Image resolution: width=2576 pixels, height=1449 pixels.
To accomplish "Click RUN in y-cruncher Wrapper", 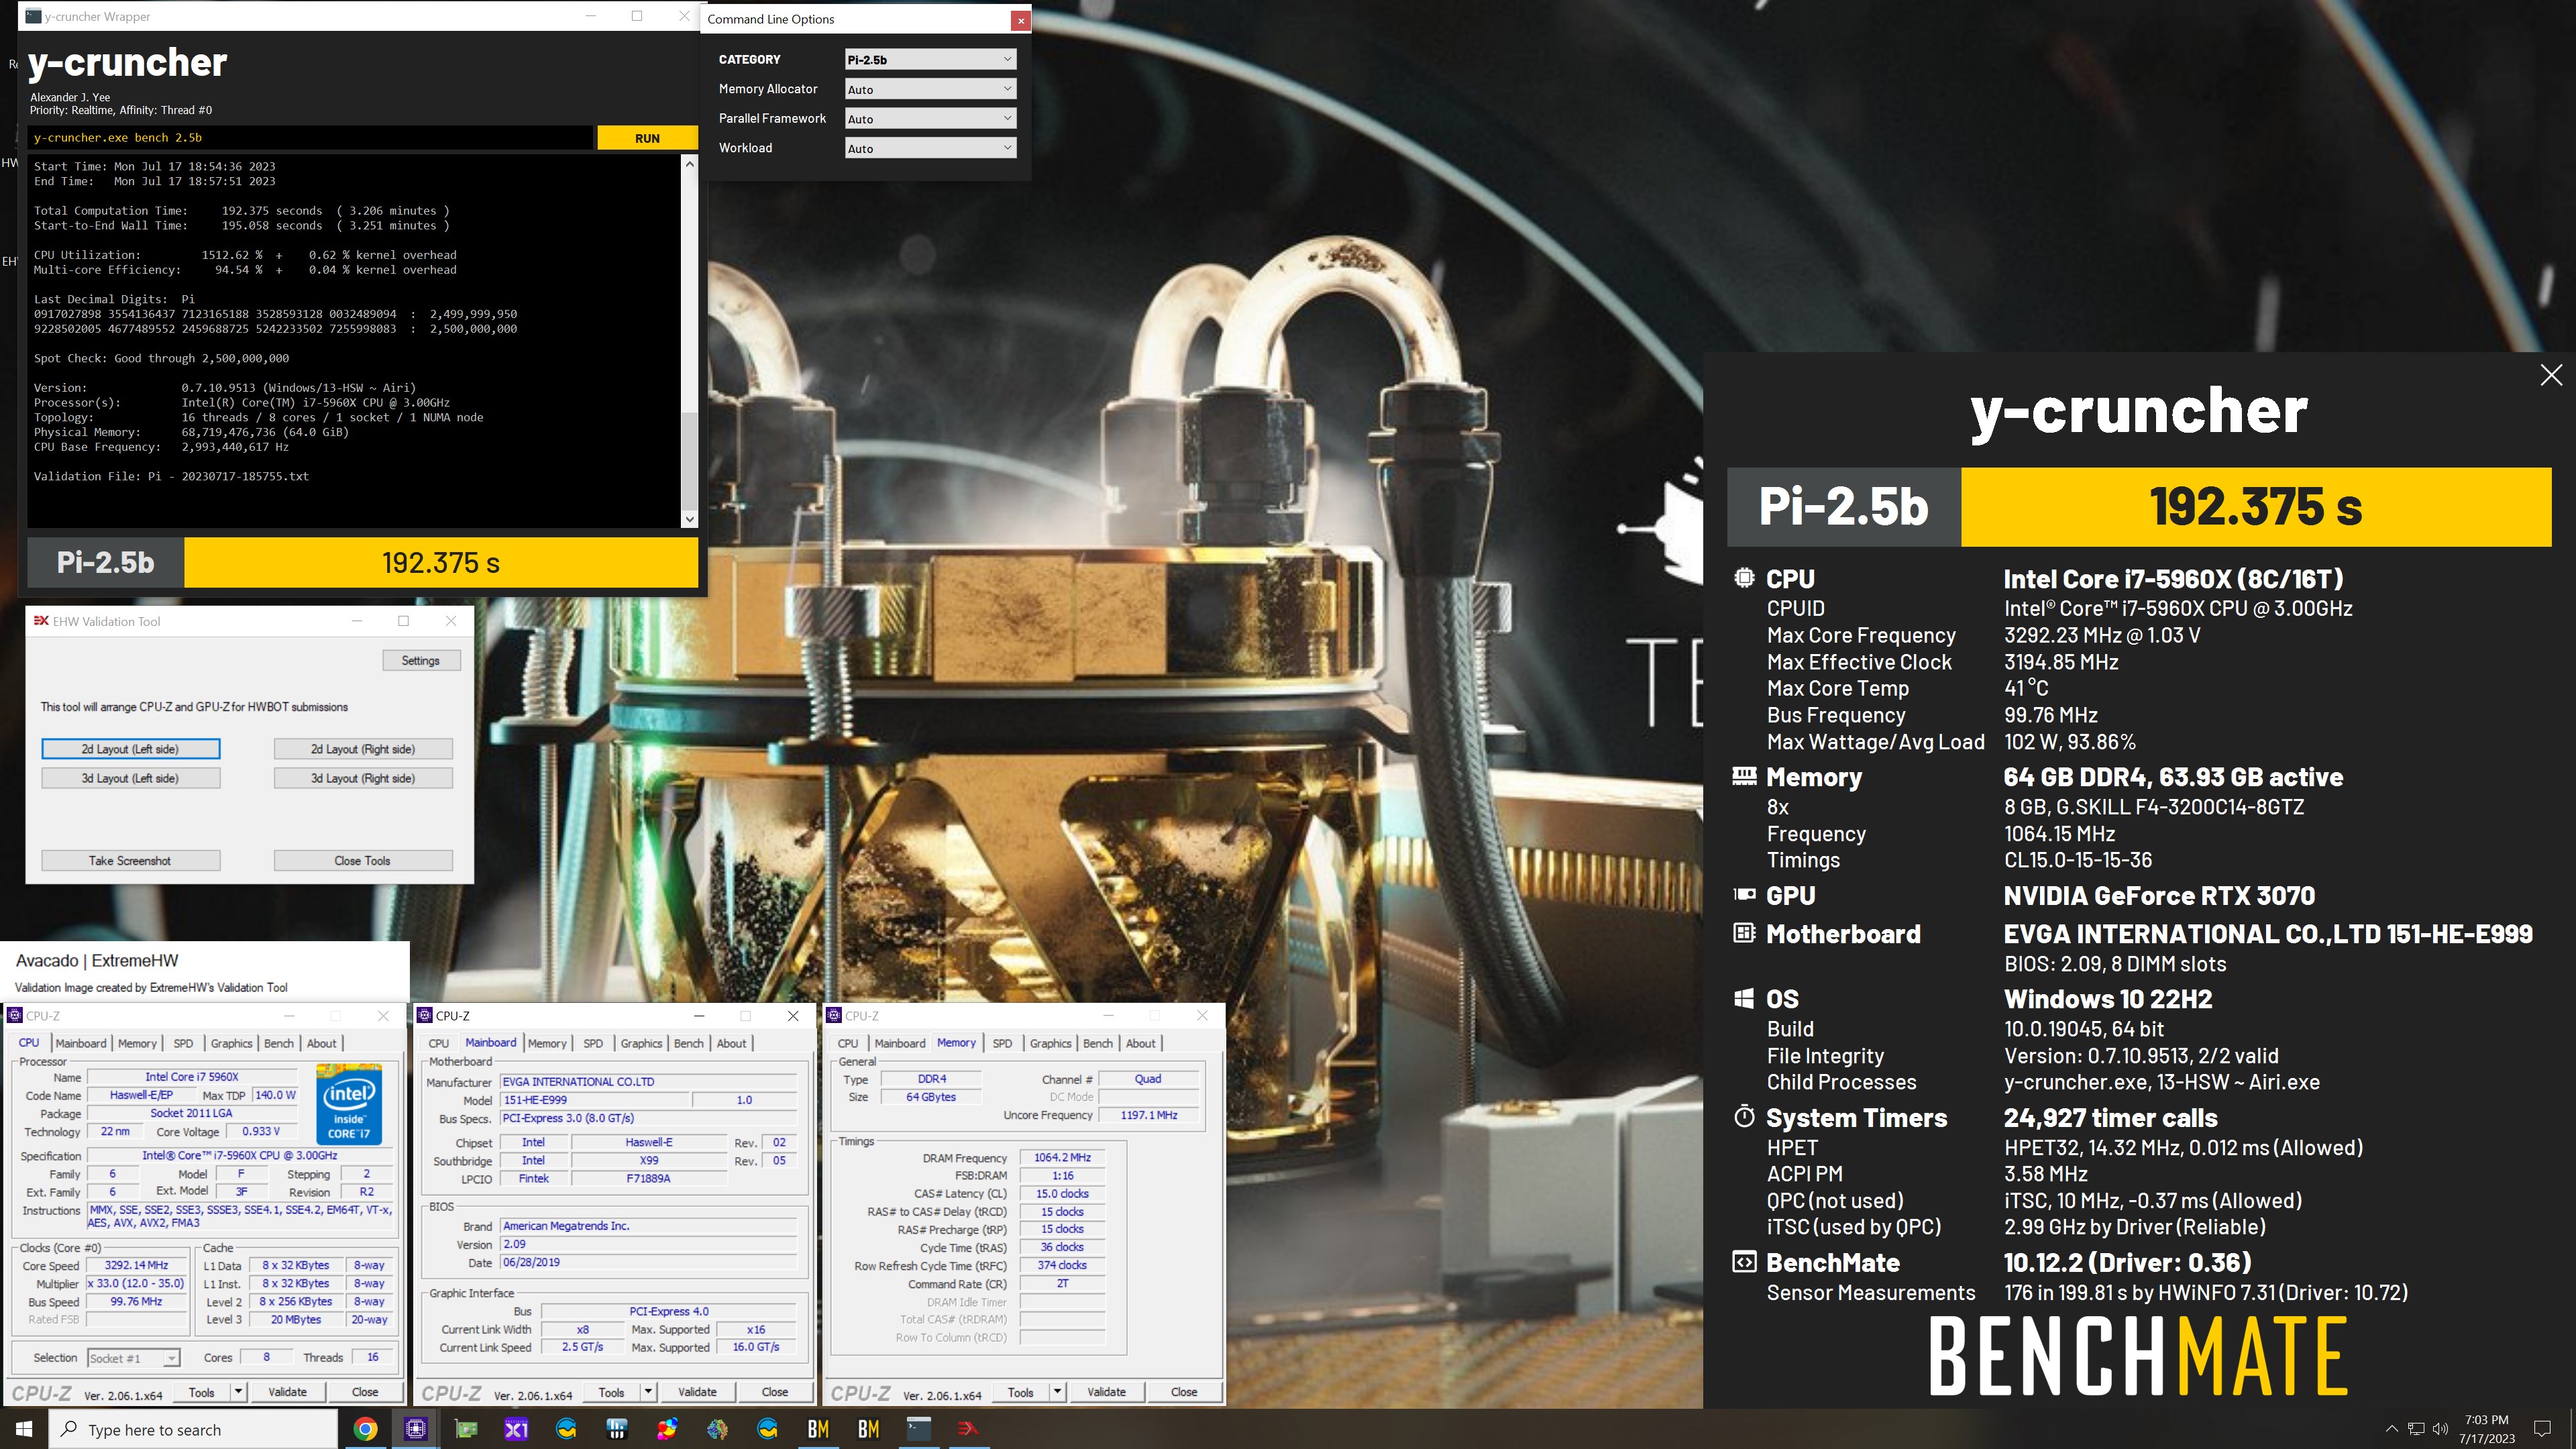I will pyautogui.click(x=647, y=138).
